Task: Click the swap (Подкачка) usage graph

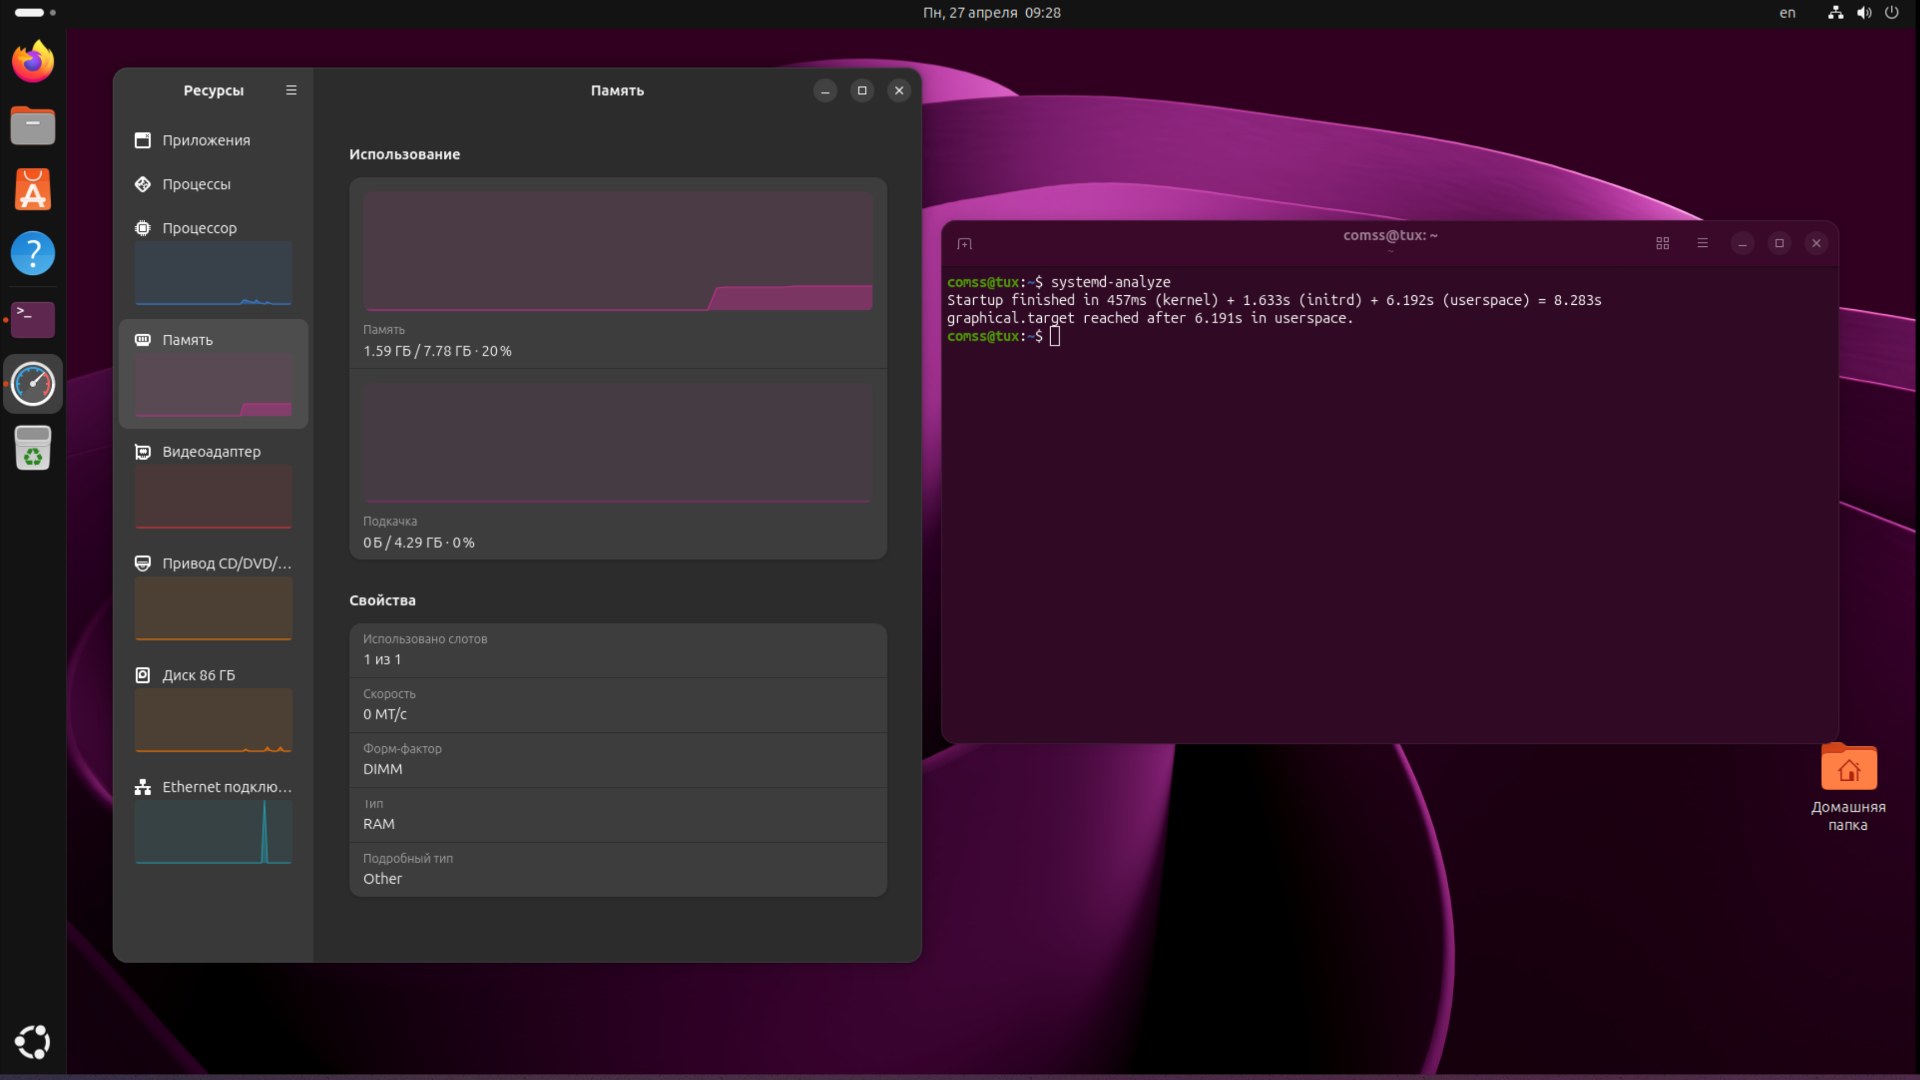Action: 617,443
